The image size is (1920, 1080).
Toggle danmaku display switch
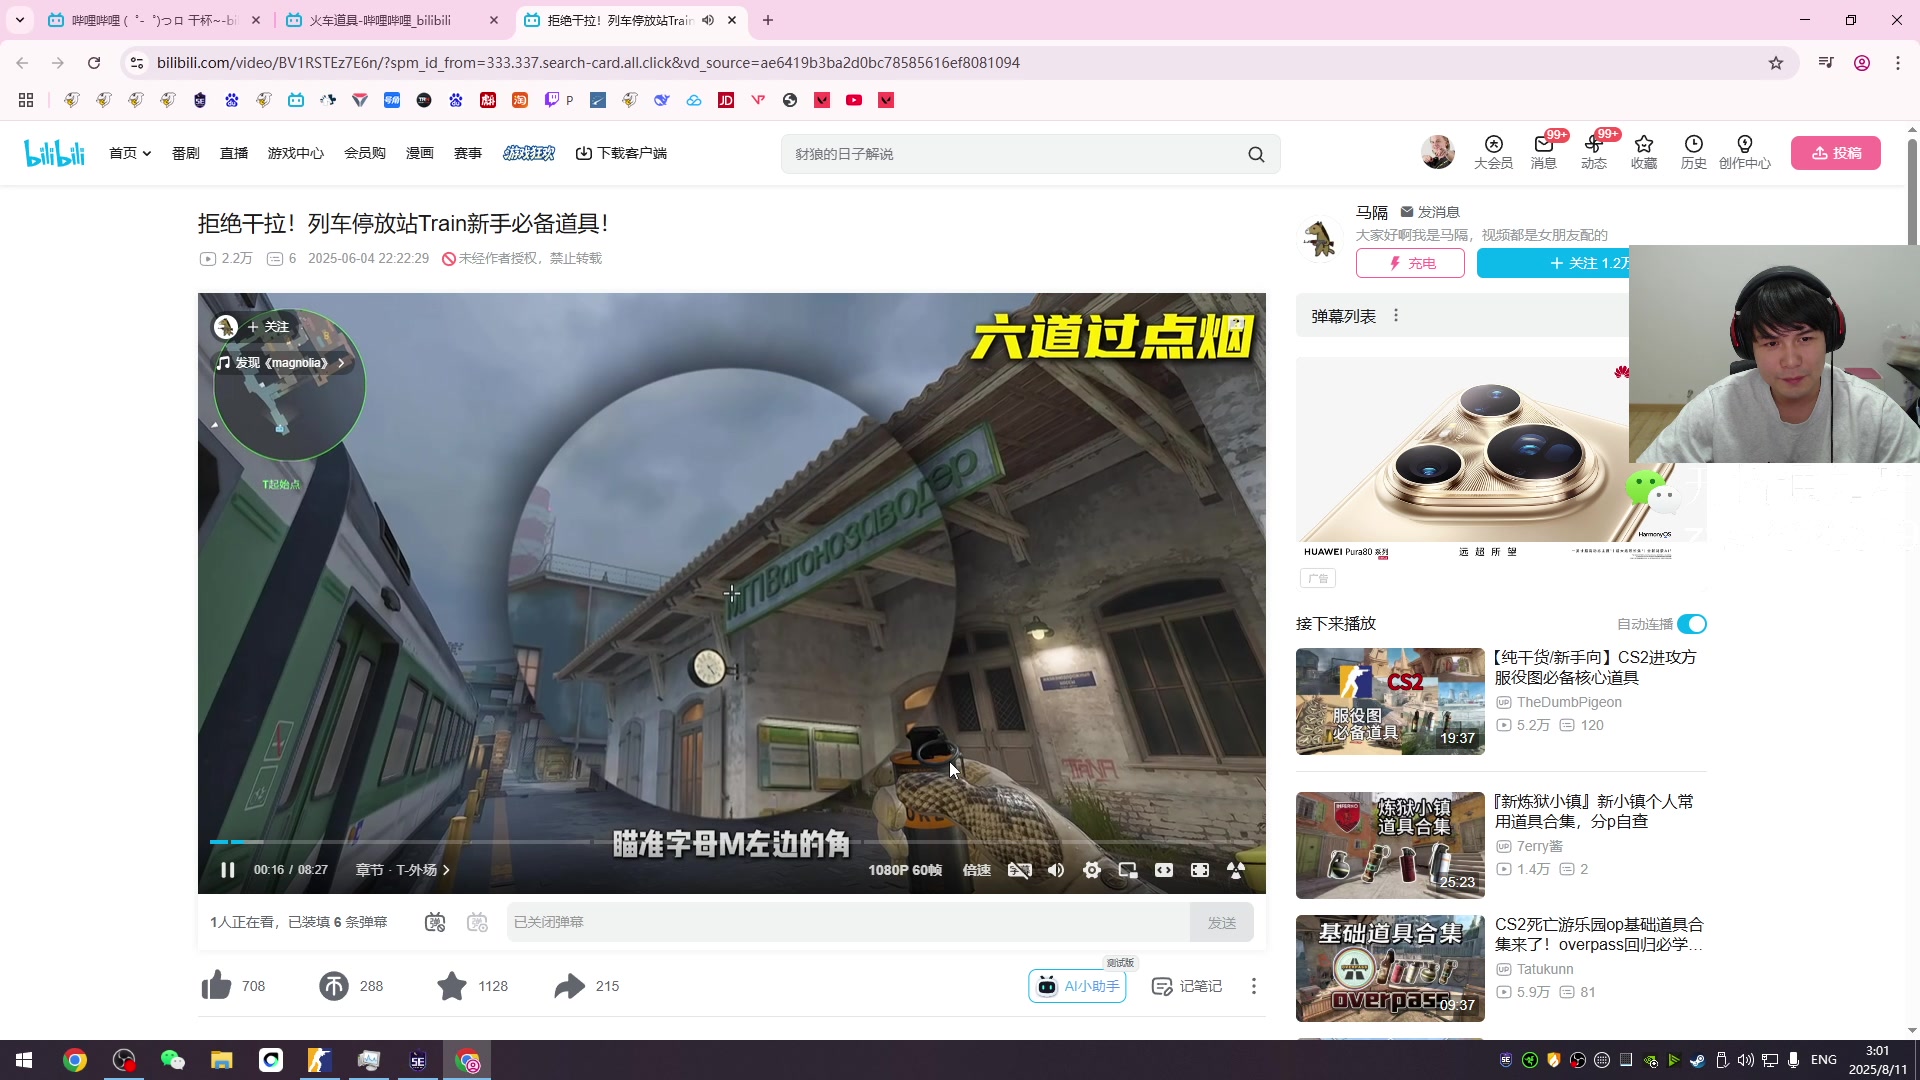click(x=435, y=922)
